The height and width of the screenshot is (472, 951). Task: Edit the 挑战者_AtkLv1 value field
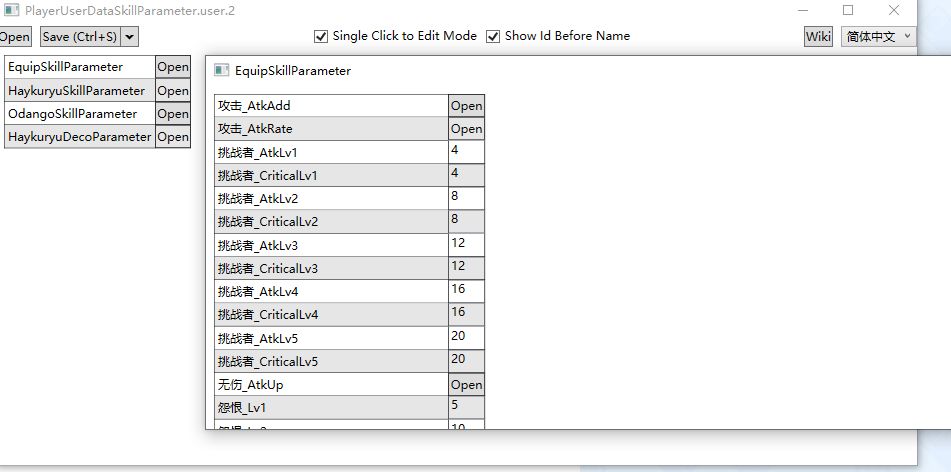coord(466,152)
